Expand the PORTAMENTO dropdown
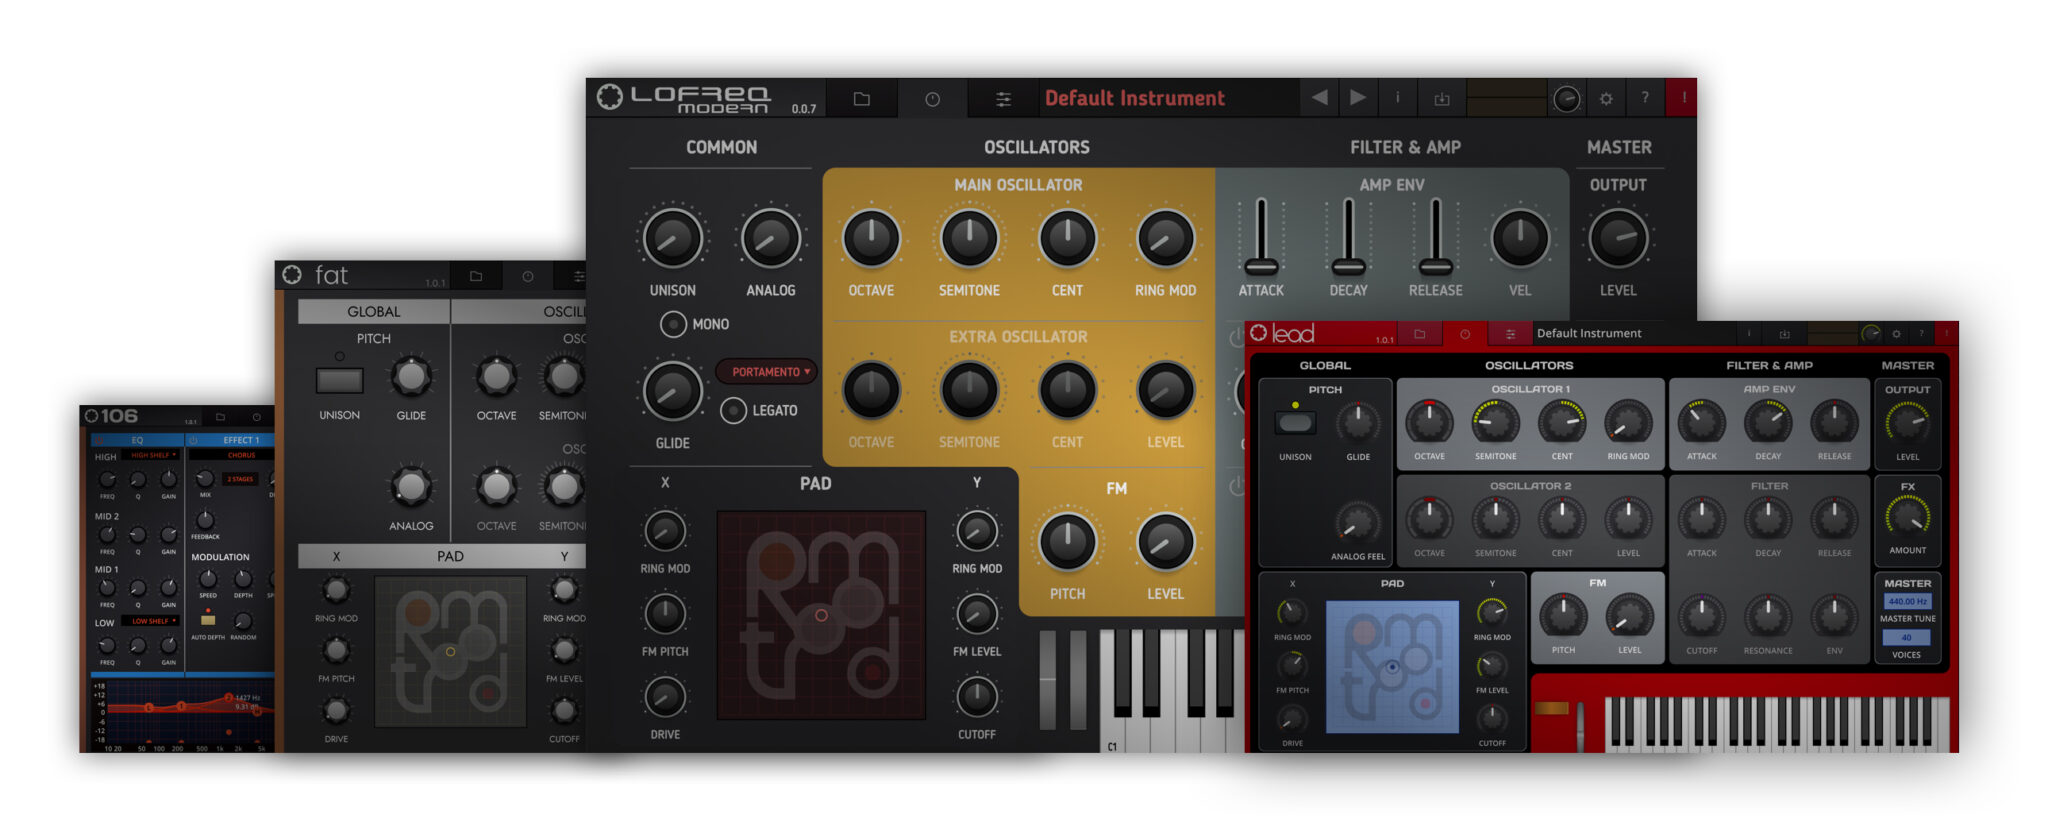The image size is (2048, 826). coord(769,372)
